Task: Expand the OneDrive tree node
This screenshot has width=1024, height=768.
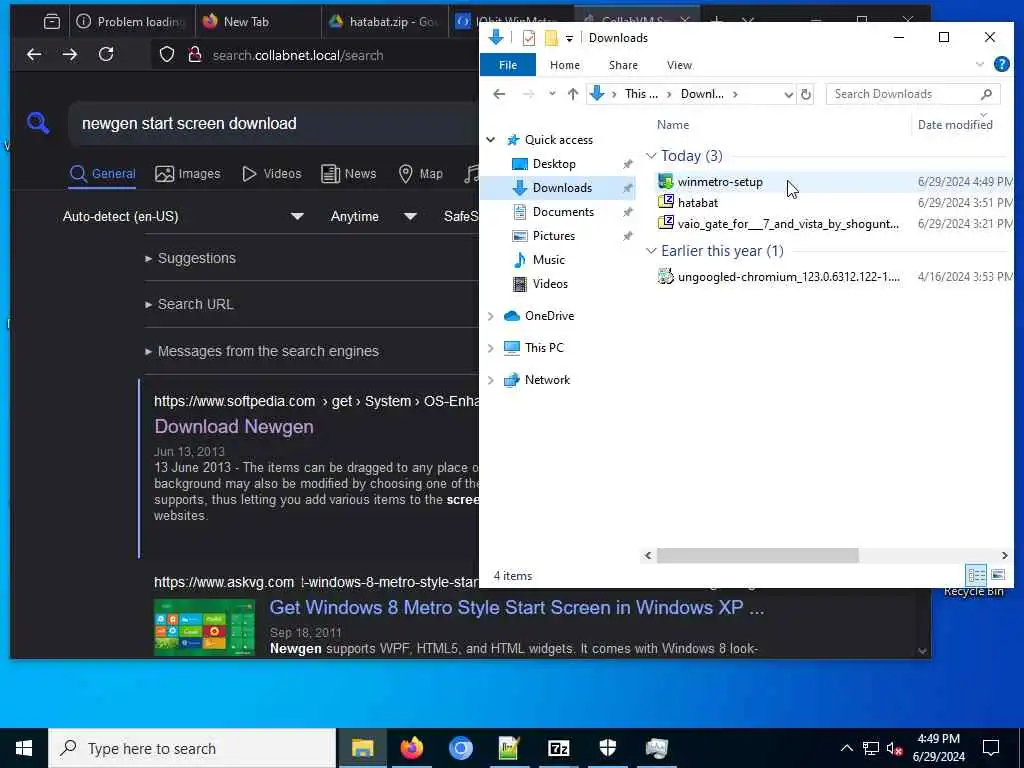Action: [490, 316]
